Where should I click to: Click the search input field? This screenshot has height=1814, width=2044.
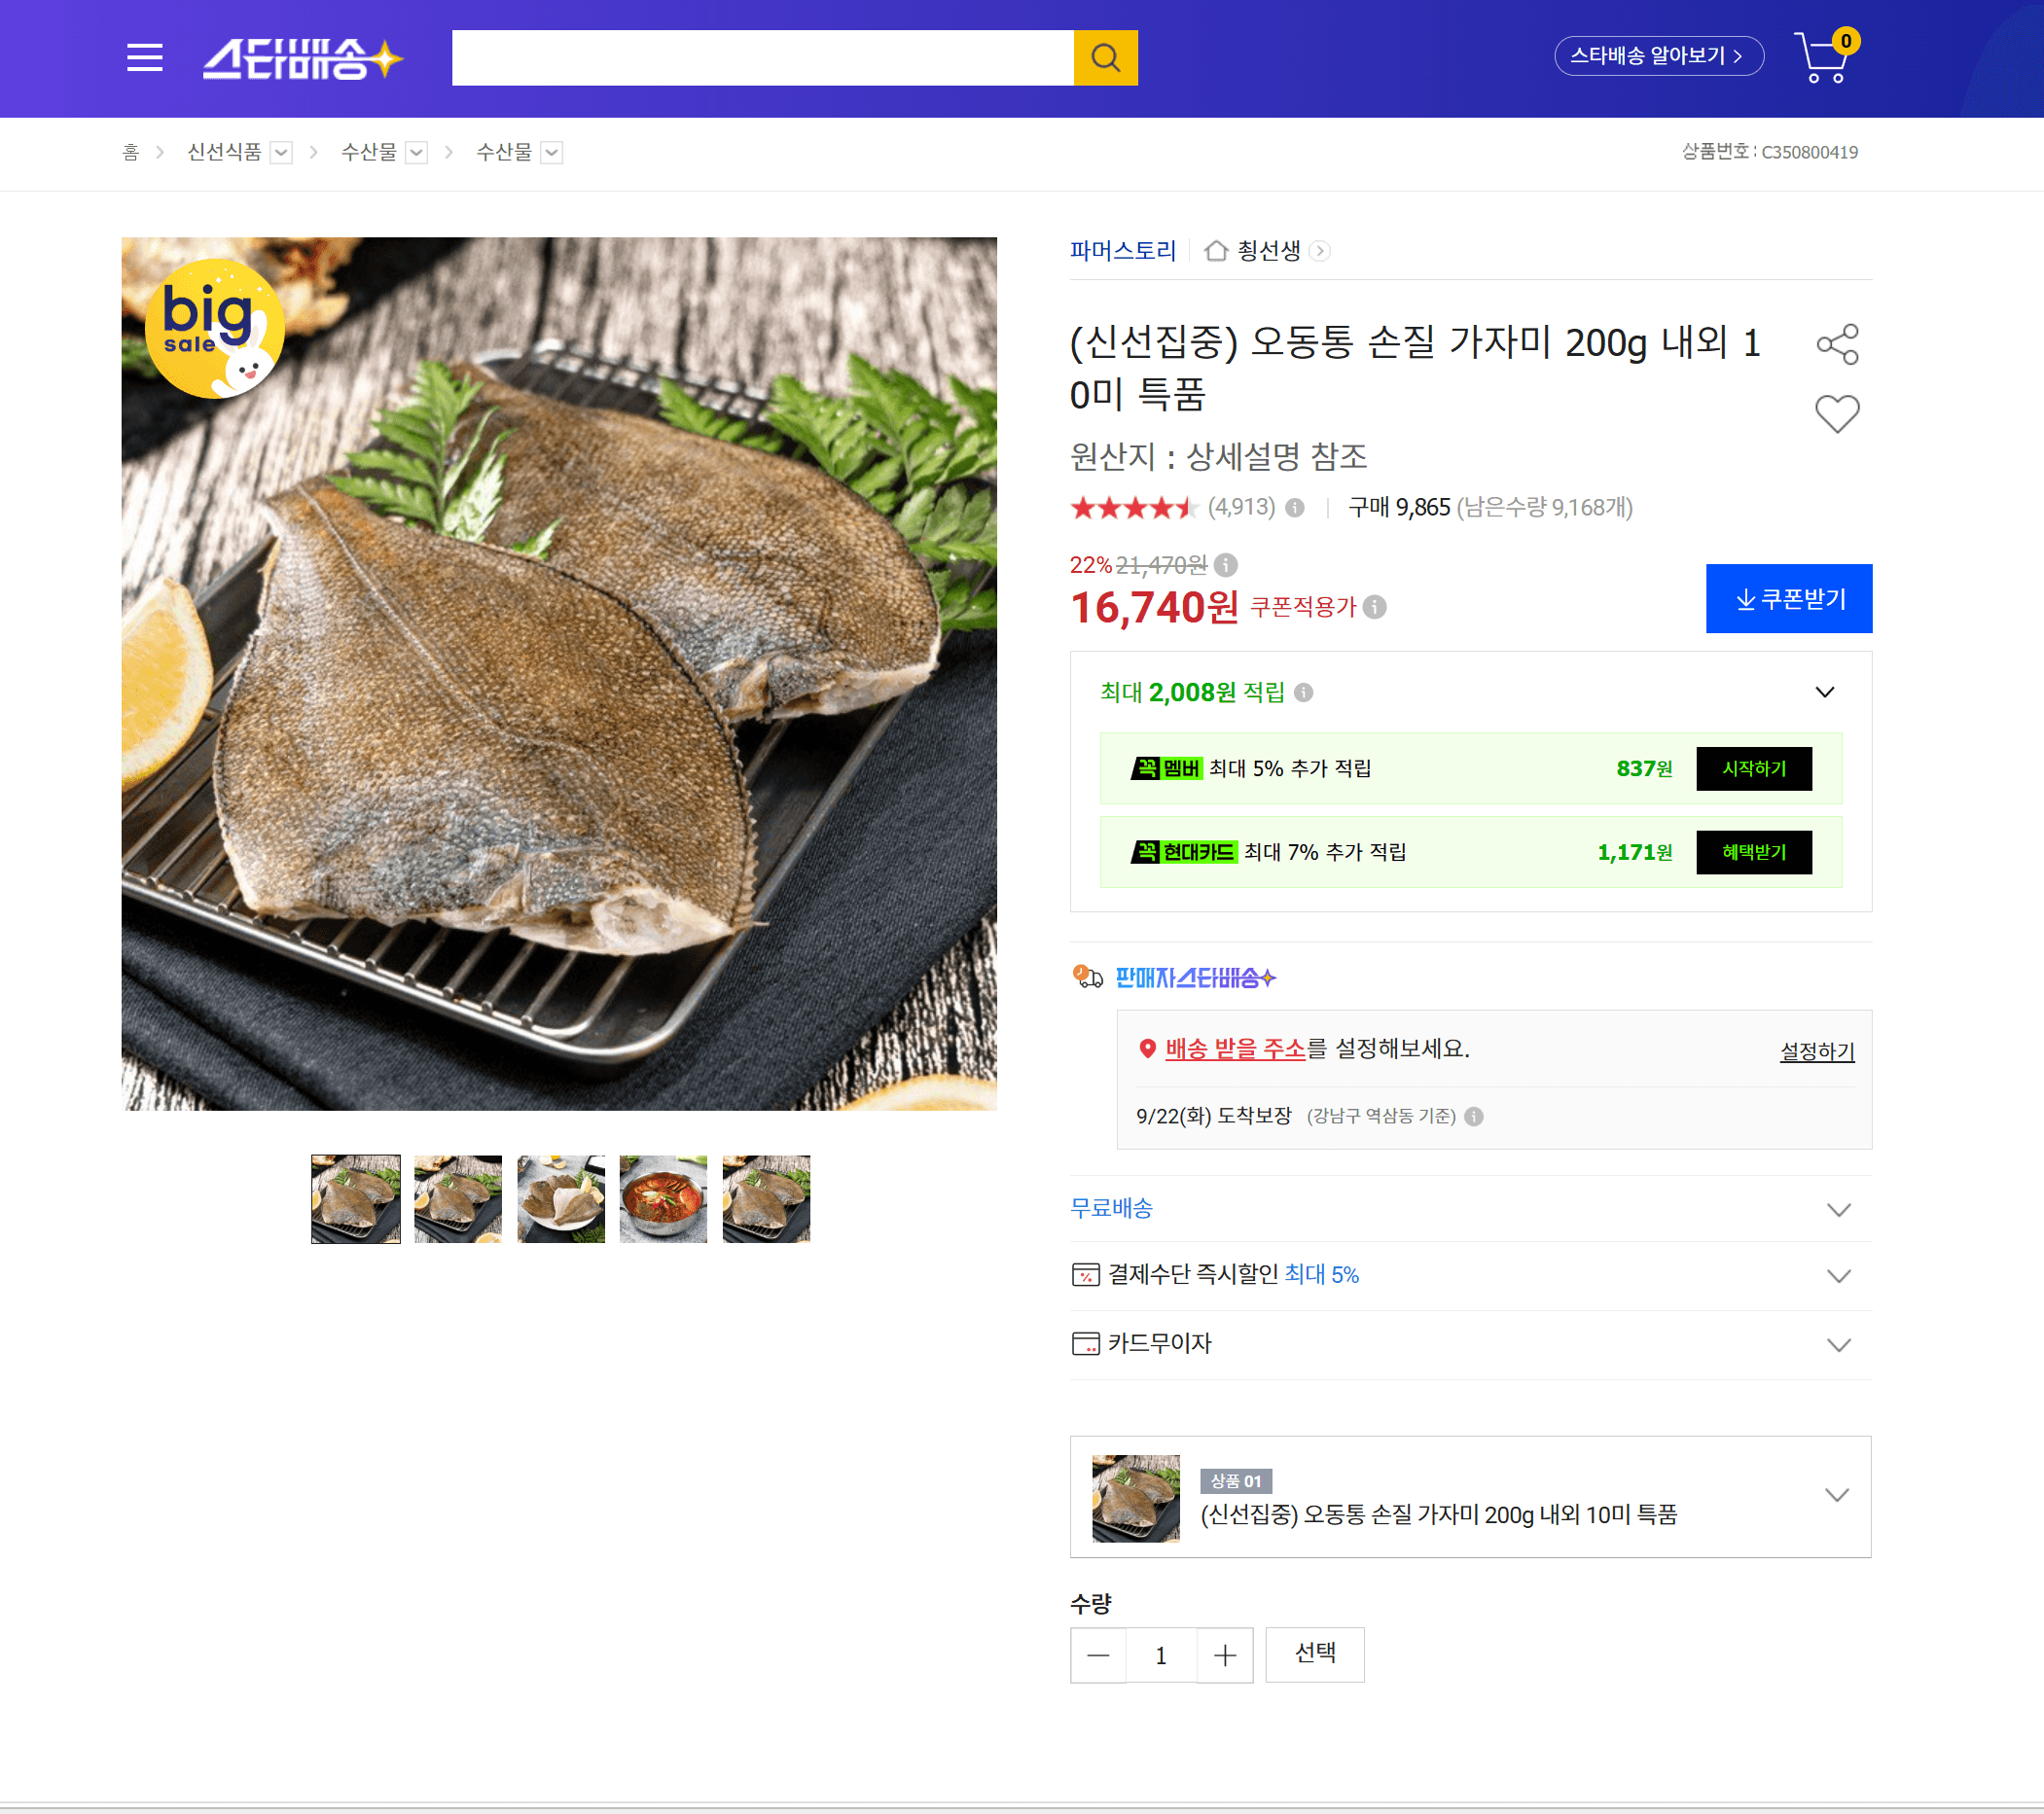[x=762, y=58]
